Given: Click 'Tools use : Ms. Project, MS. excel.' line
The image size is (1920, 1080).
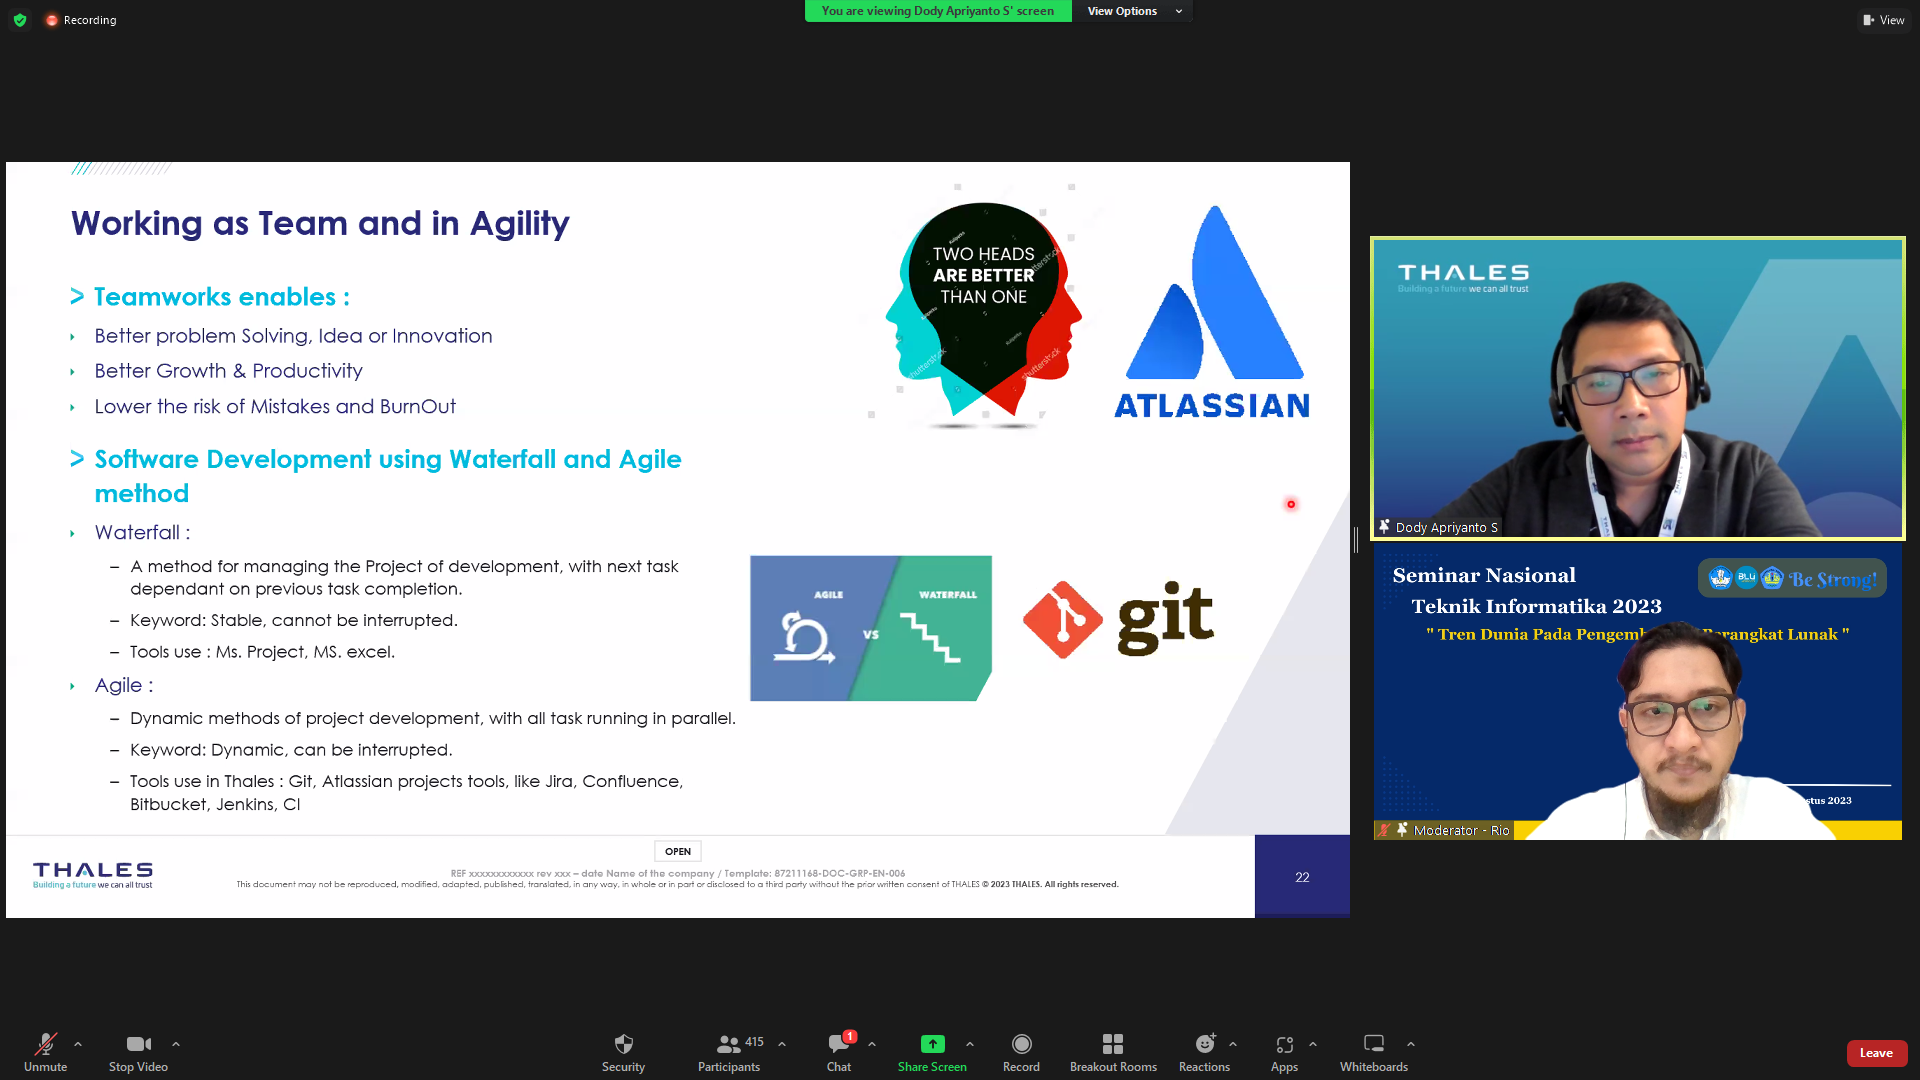Looking at the screenshot, I should [x=262, y=652].
